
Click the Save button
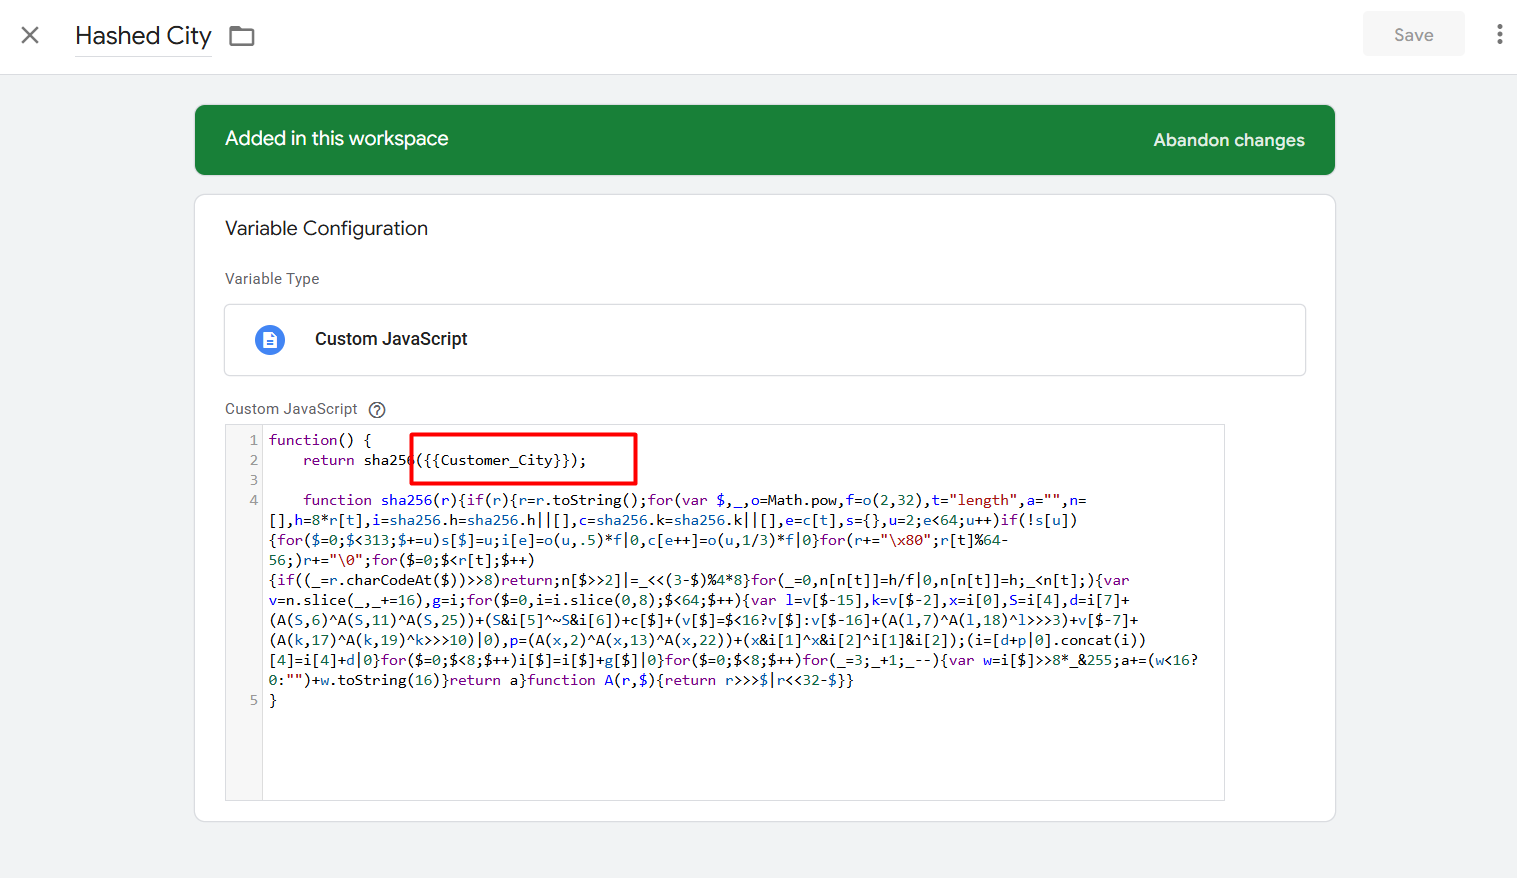(x=1413, y=35)
